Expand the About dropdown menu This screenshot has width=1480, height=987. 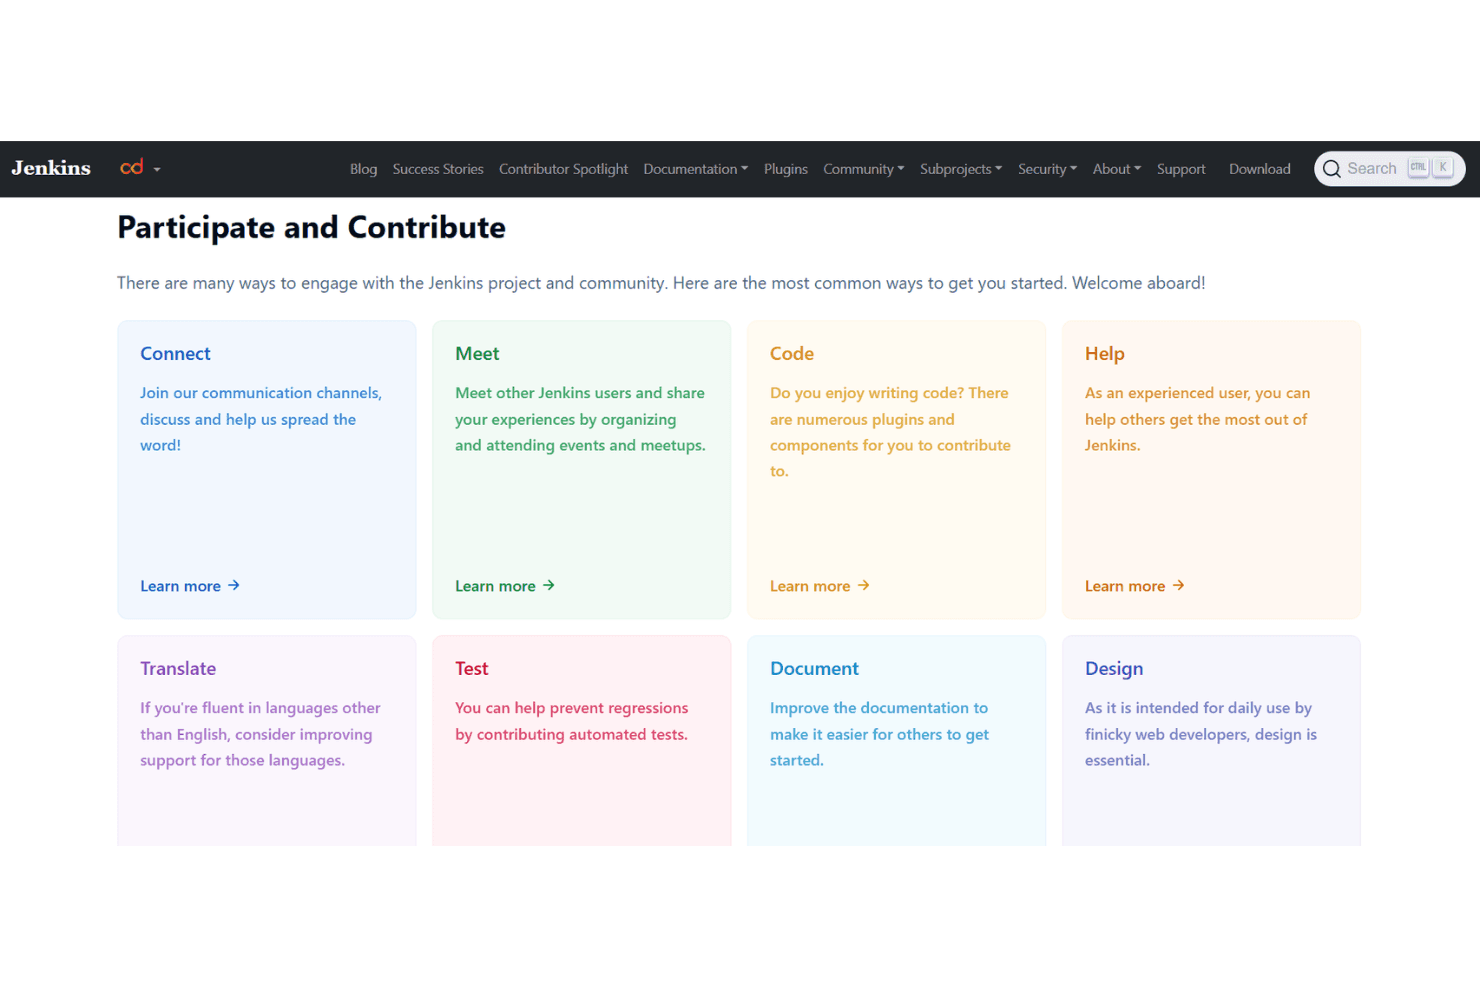1117,169
